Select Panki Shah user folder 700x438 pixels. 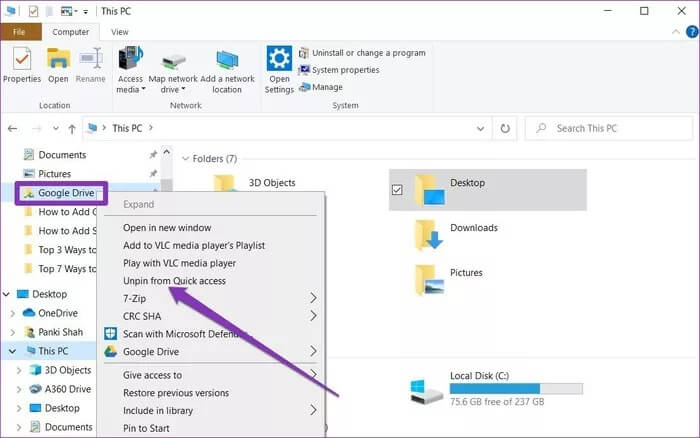point(53,332)
